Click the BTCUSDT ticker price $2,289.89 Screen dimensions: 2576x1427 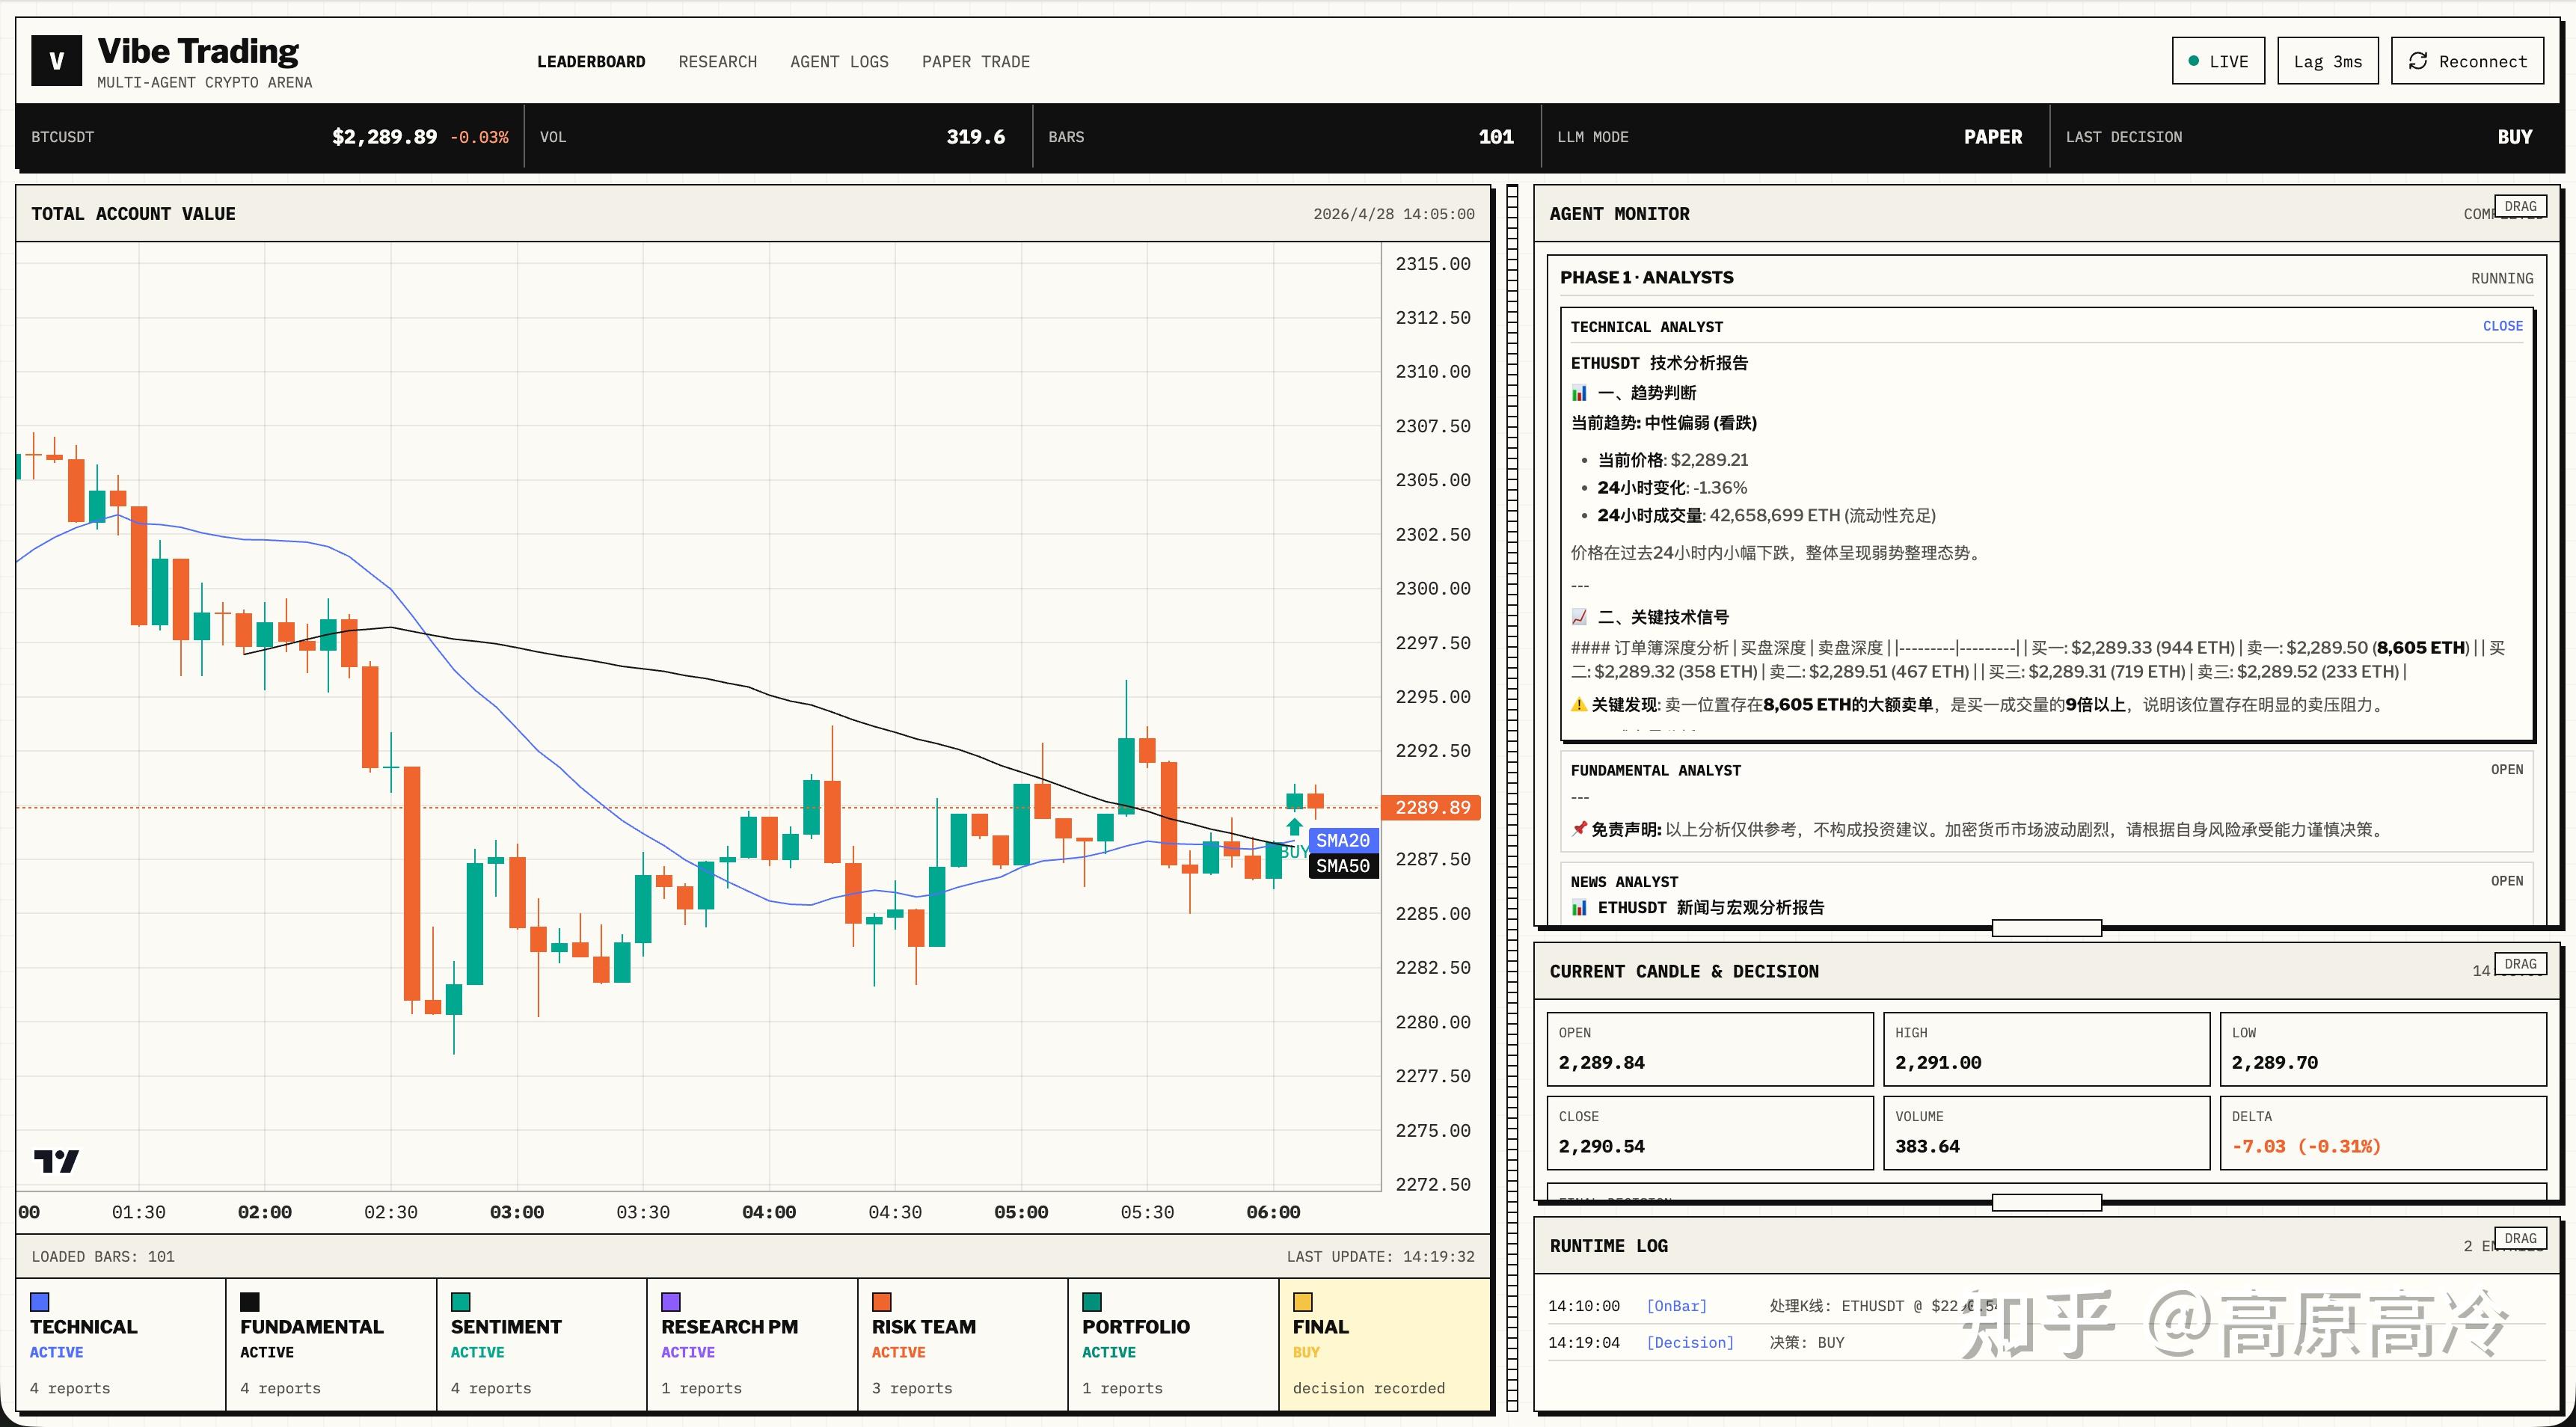(384, 137)
